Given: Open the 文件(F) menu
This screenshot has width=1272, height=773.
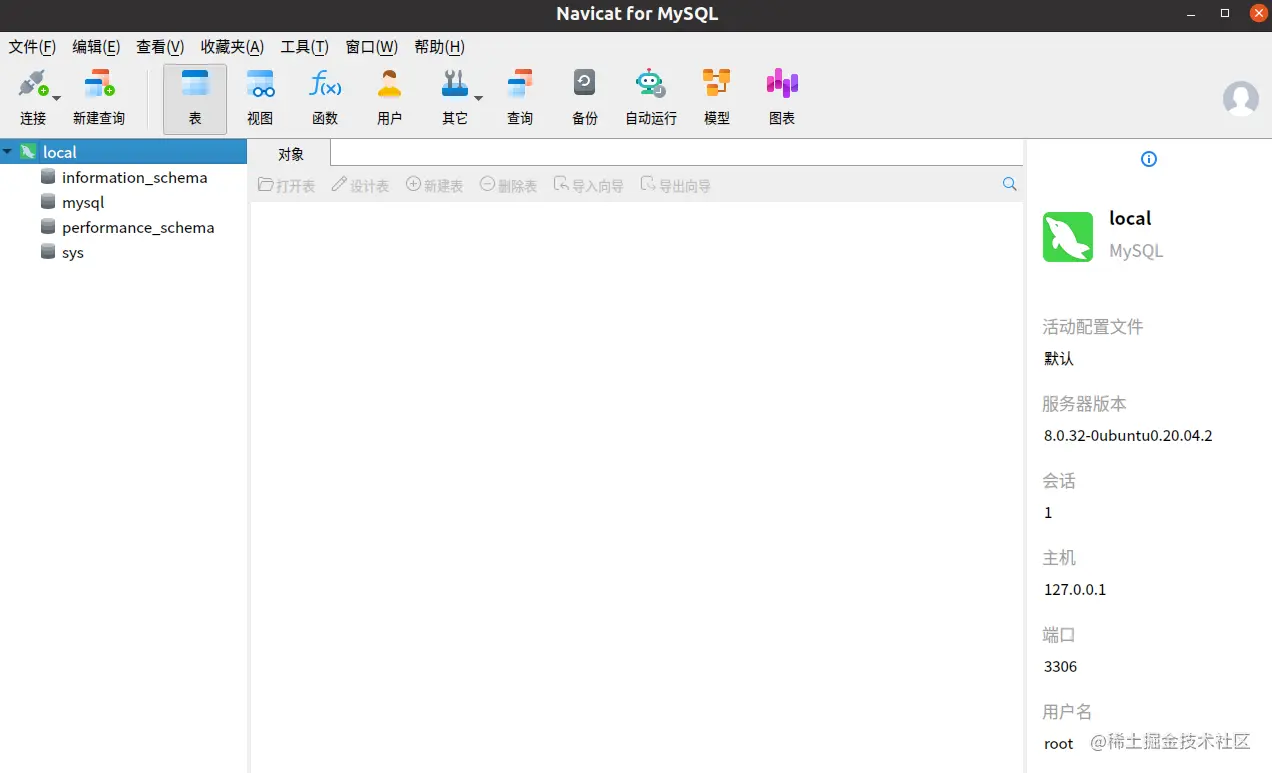Looking at the screenshot, I should click(x=32, y=47).
